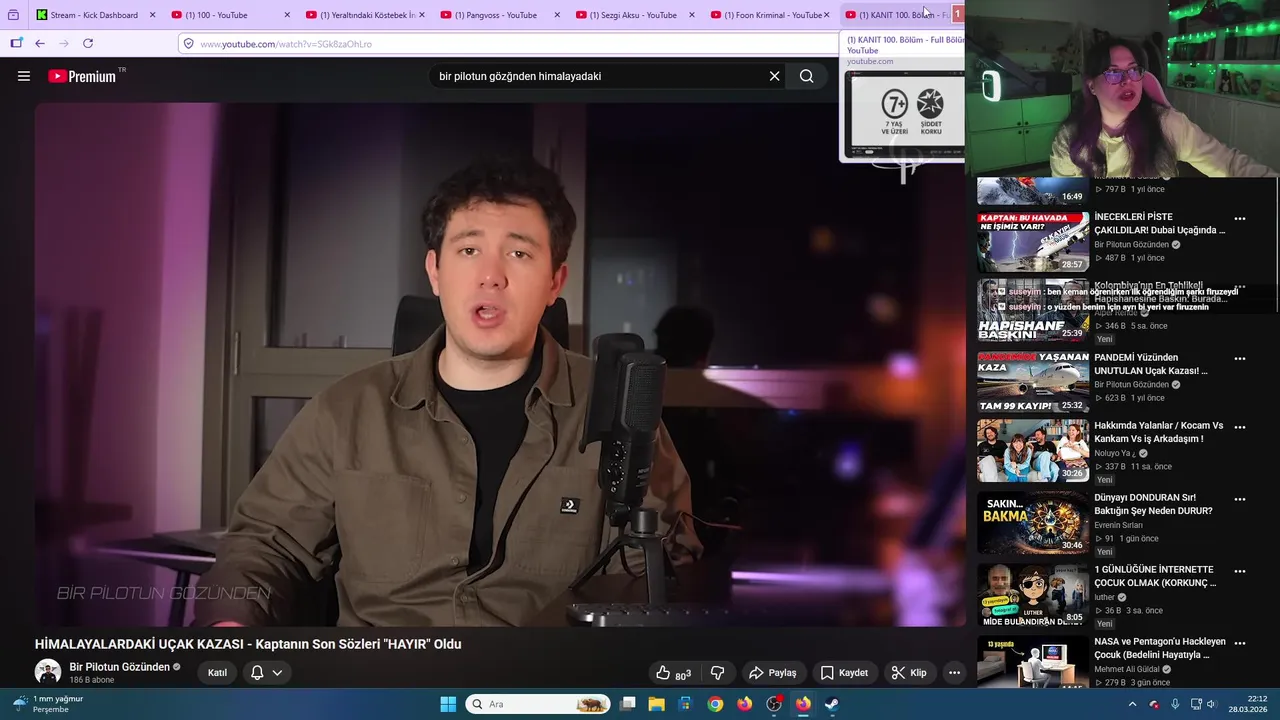Open Steam from taskbar
The height and width of the screenshot is (720, 1280).
point(832,704)
